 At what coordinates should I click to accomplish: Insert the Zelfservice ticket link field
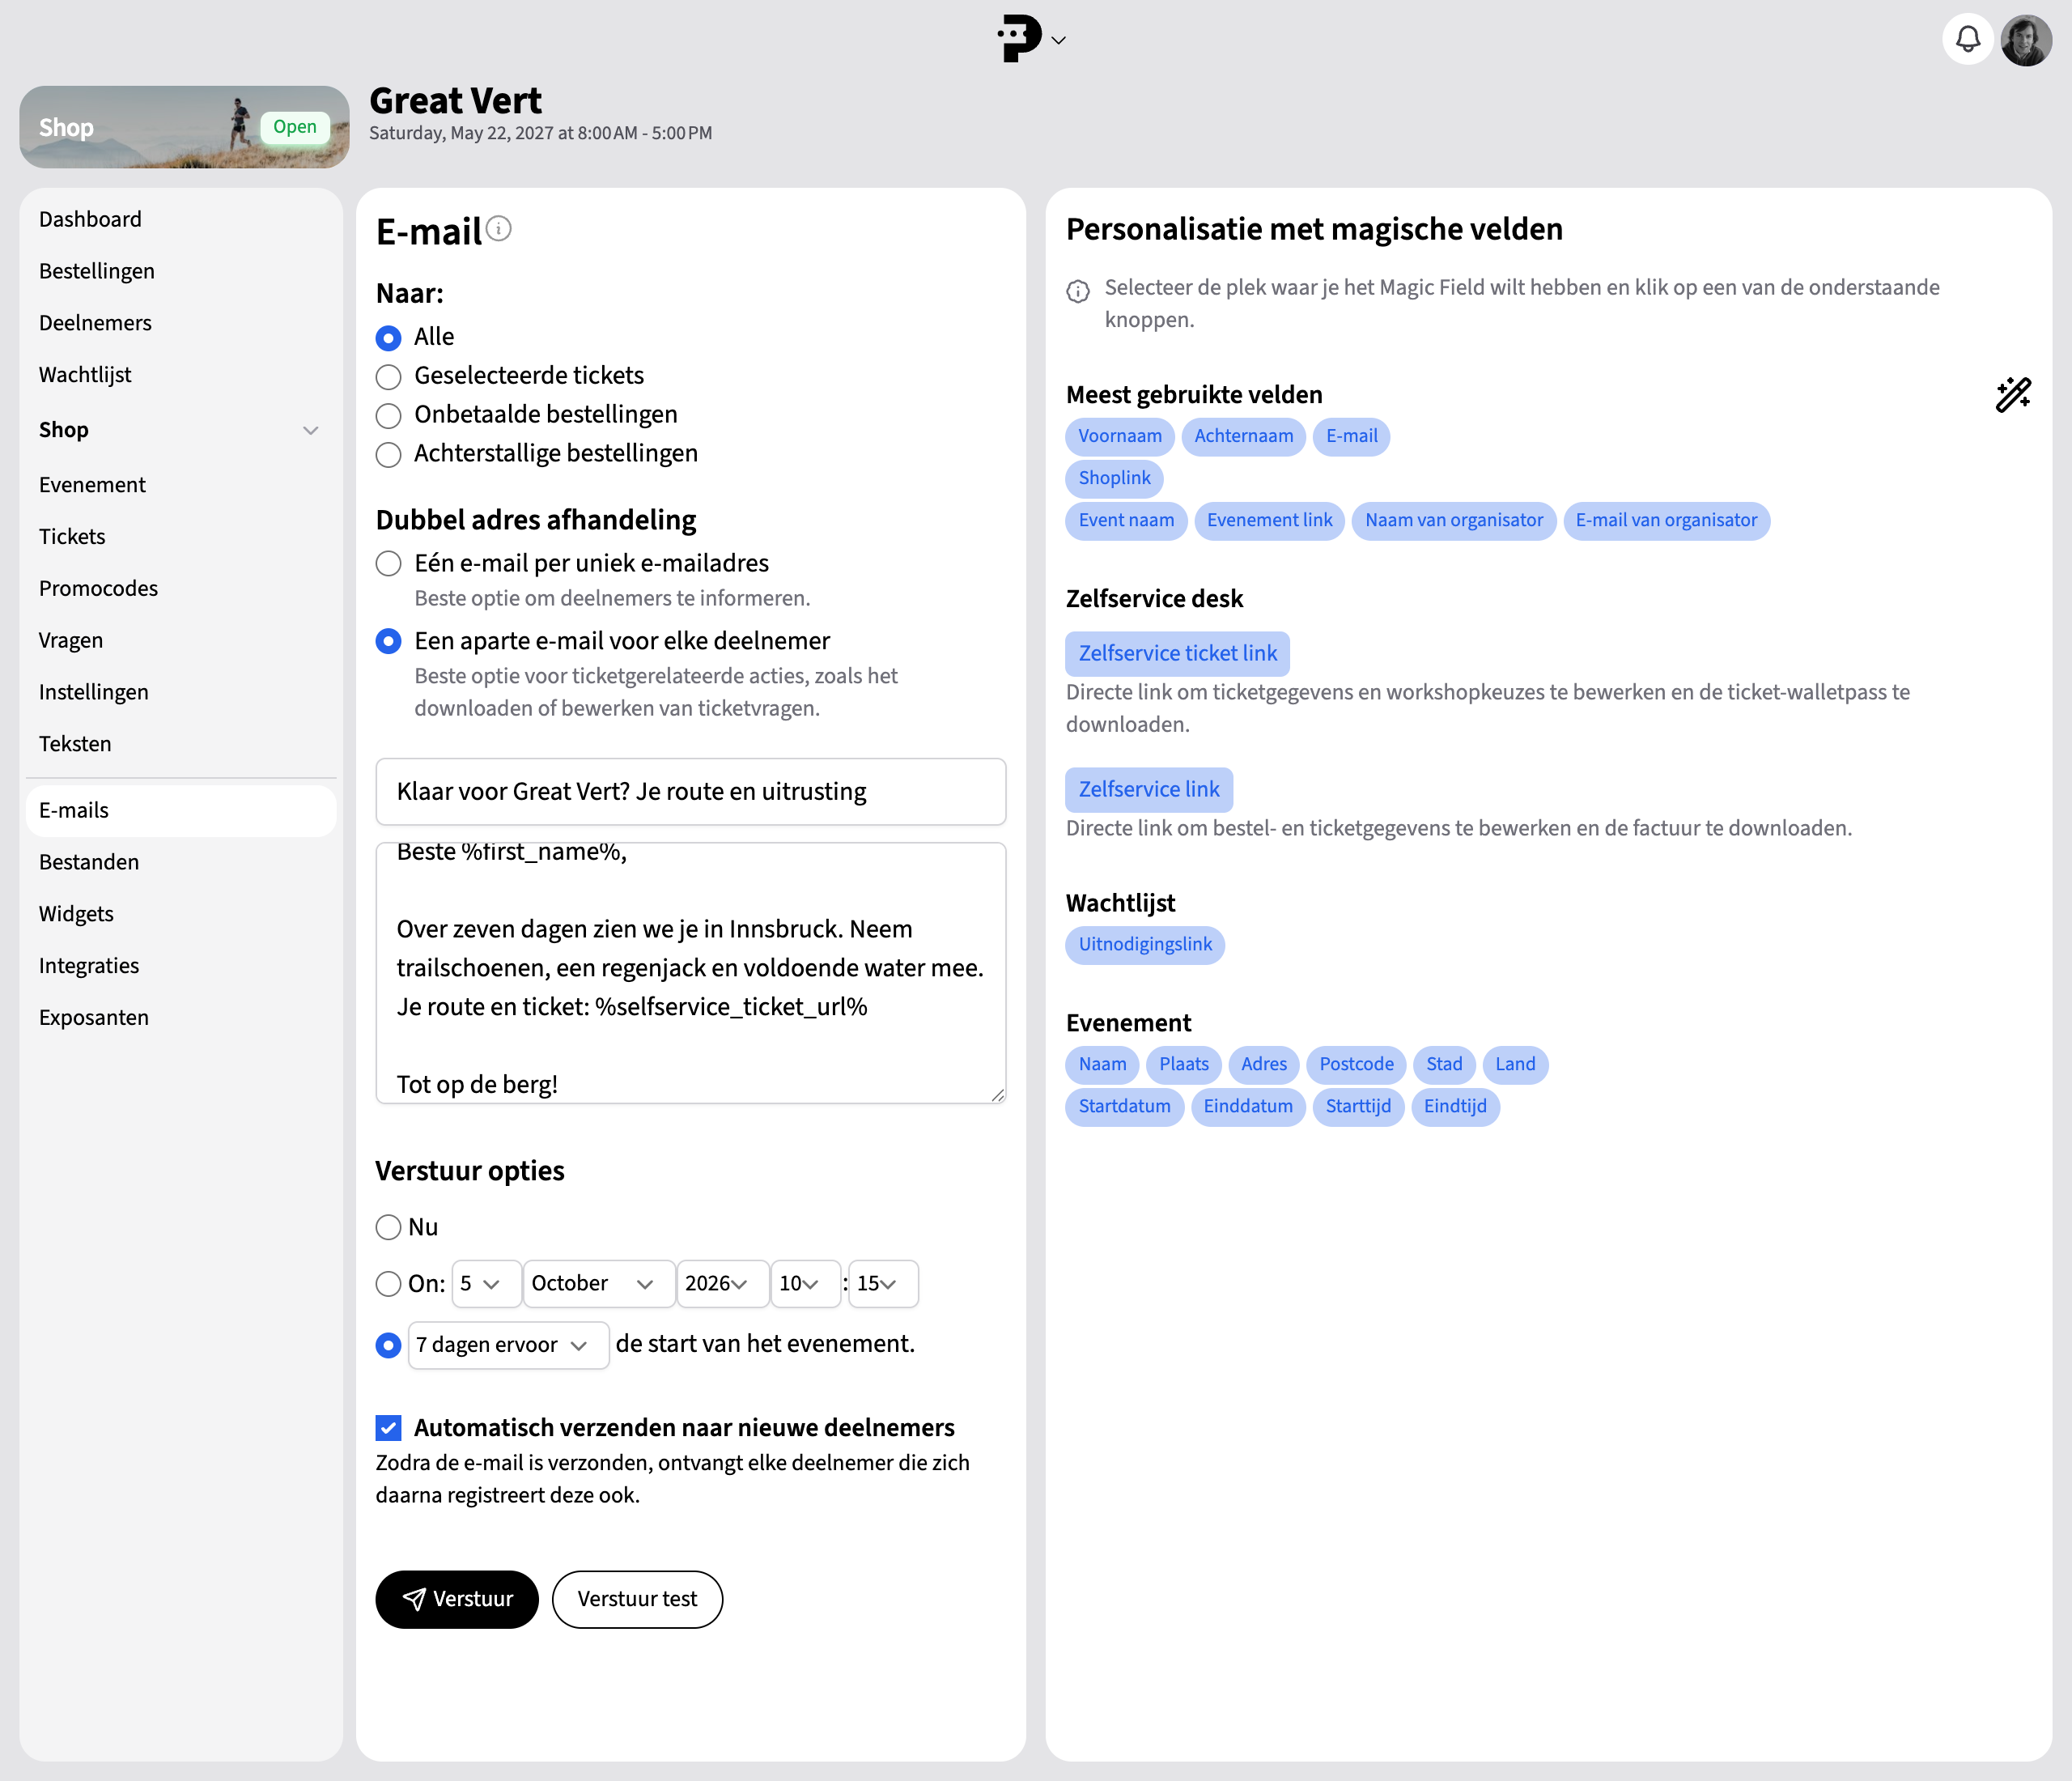[1177, 653]
